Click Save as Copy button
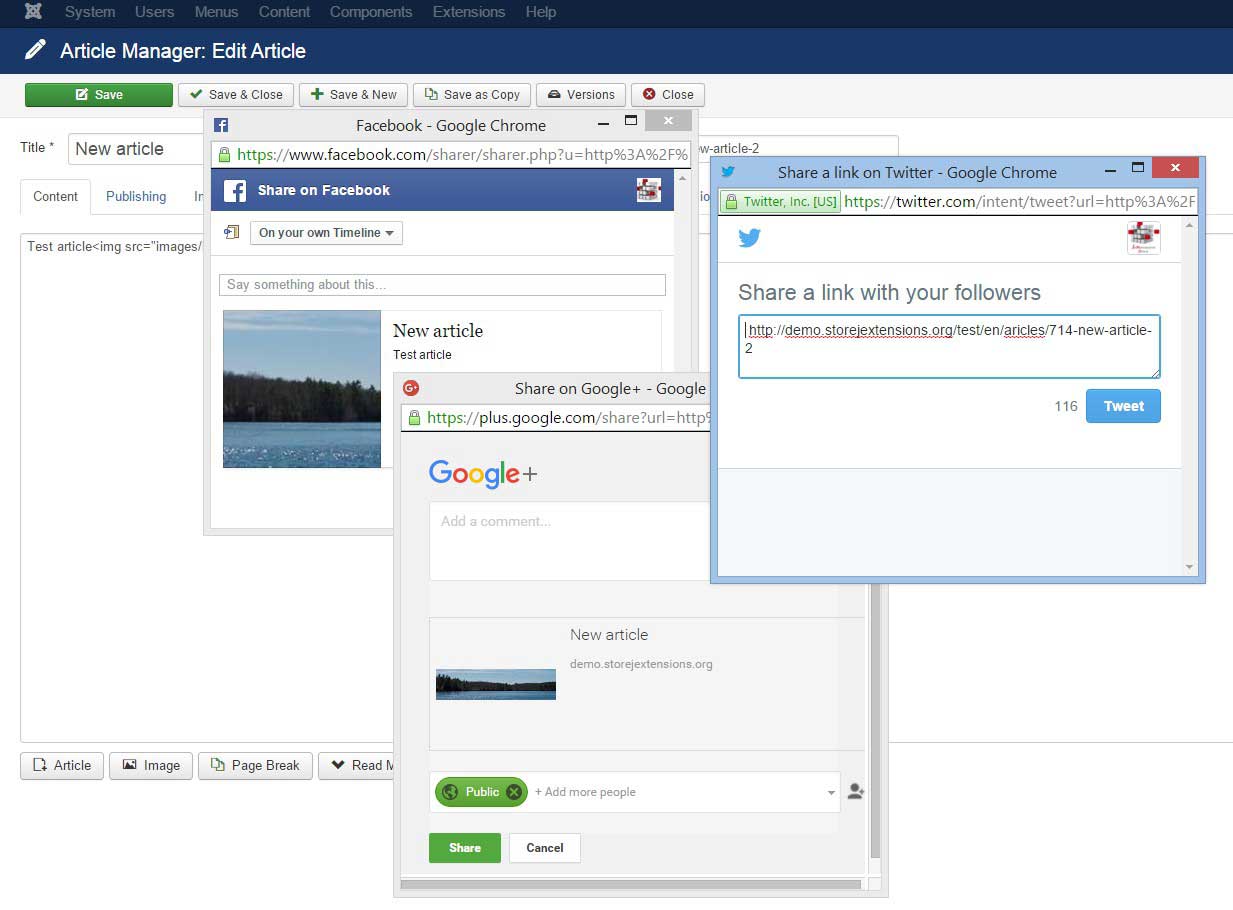 472,95
